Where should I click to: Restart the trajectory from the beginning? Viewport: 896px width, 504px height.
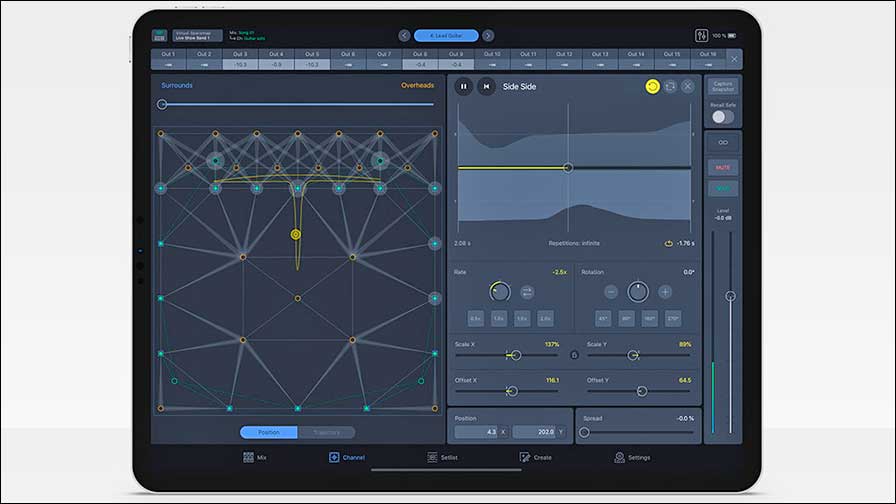pos(486,86)
